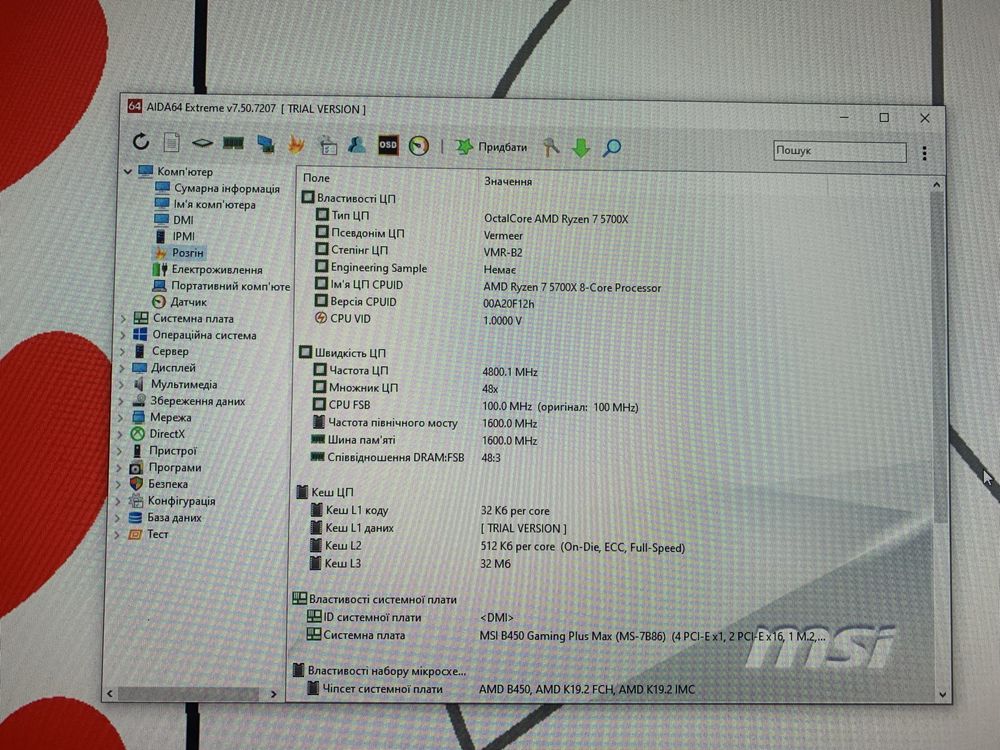Open the Report page icon
The width and height of the screenshot is (1000, 750).
171,142
